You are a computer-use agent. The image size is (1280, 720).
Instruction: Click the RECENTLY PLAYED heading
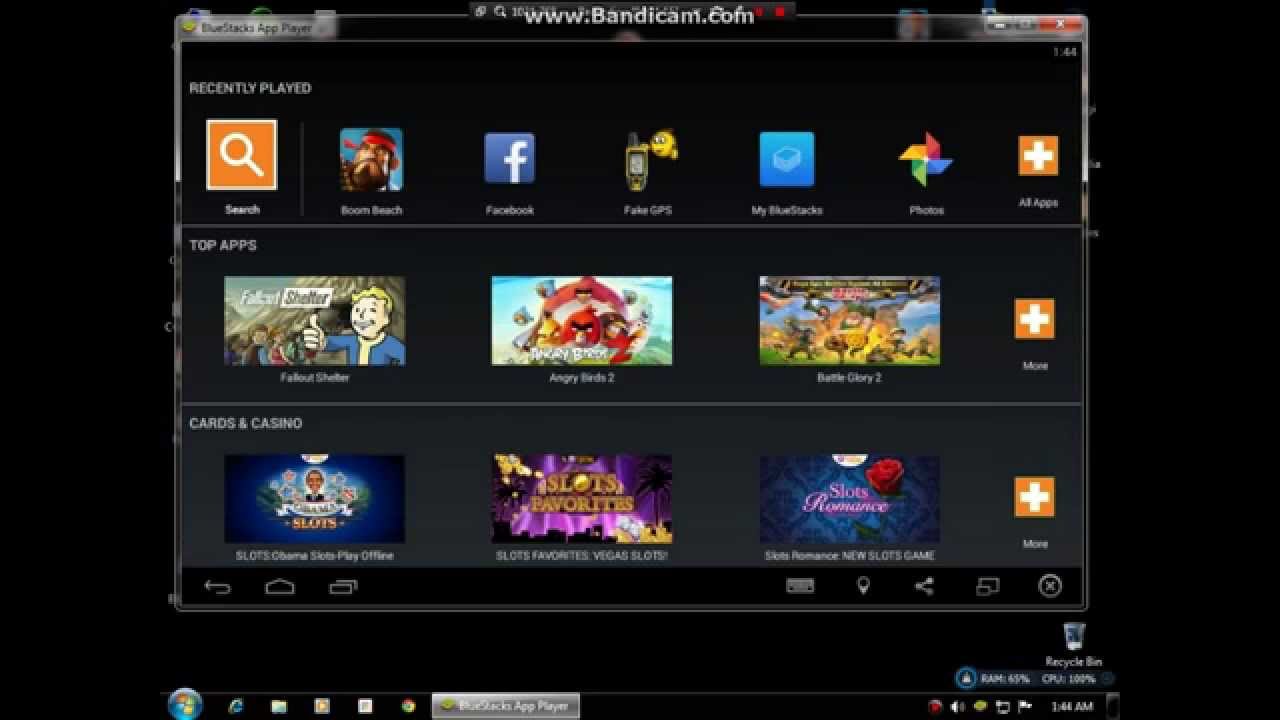(x=250, y=88)
